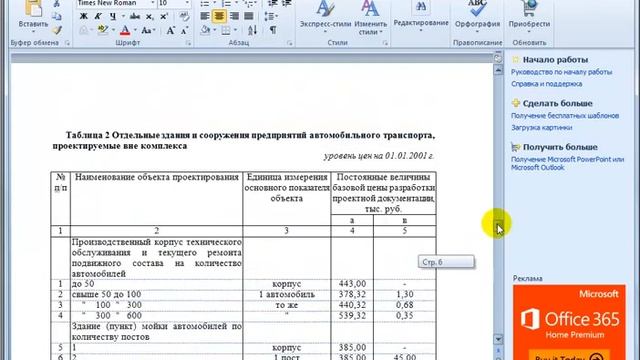Click the numbered list icon
The width and height of the screenshot is (640, 360).
click(x=226, y=4)
